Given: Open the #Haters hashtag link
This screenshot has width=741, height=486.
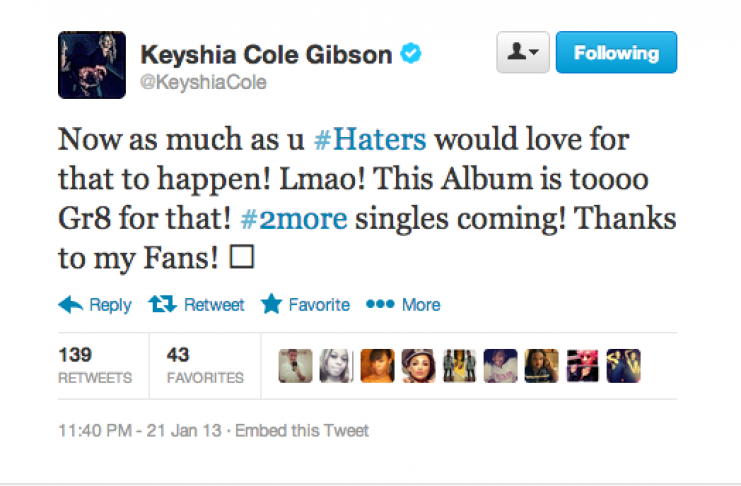Looking at the screenshot, I should pos(370,139).
